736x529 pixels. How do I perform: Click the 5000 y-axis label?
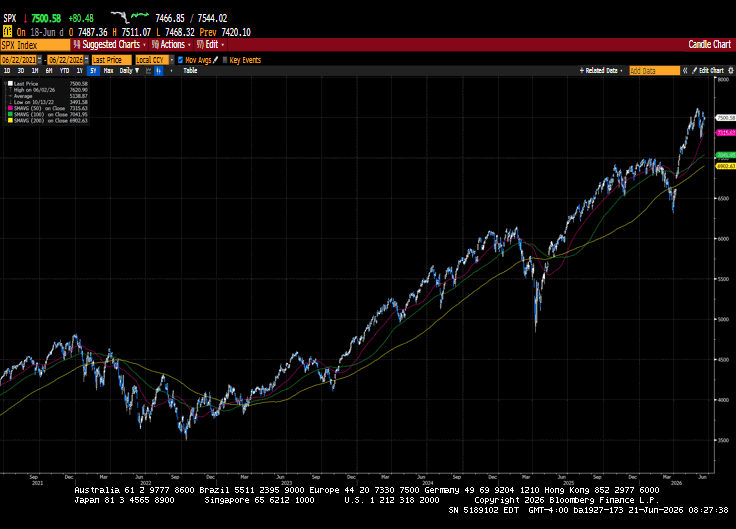click(723, 319)
